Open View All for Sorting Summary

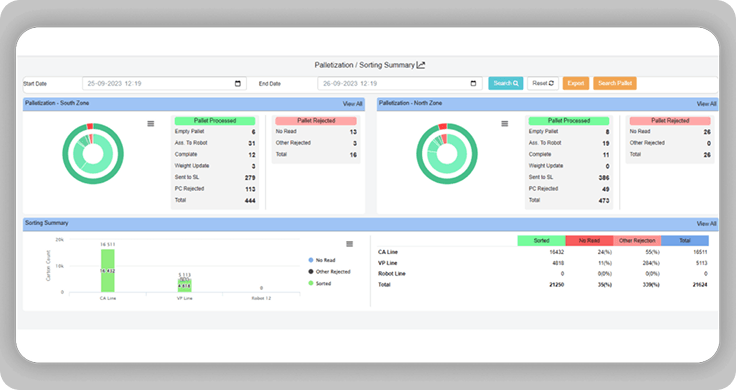[706, 224]
